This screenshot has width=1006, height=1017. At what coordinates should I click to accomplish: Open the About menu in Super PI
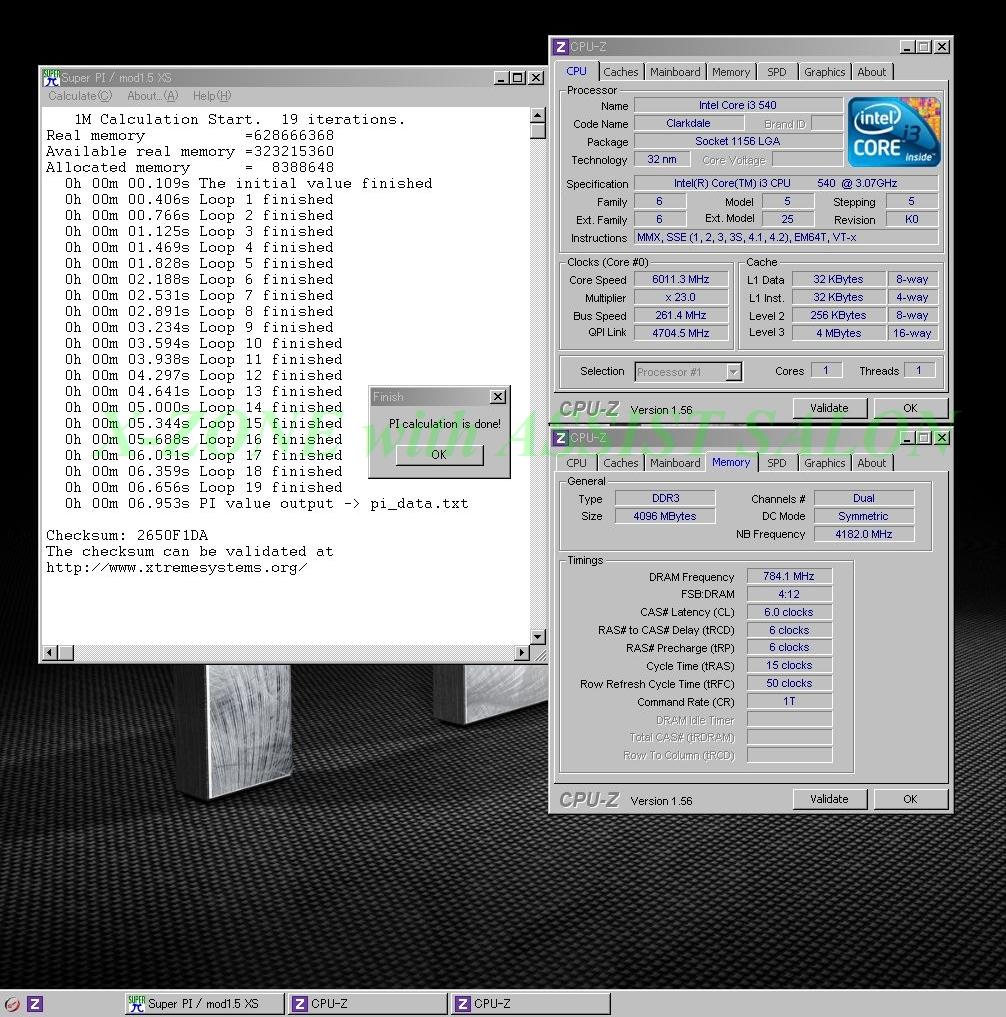pyautogui.click(x=152, y=96)
